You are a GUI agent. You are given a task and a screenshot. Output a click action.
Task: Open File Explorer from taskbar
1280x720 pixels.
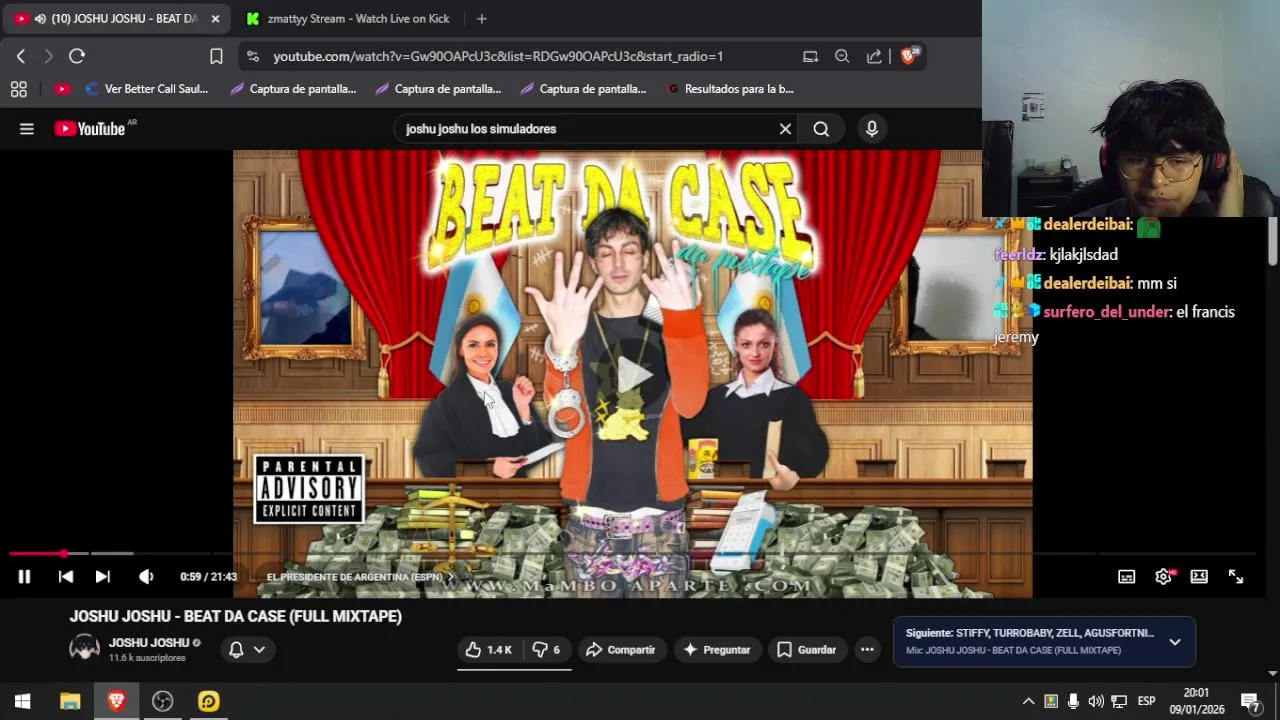tap(70, 701)
